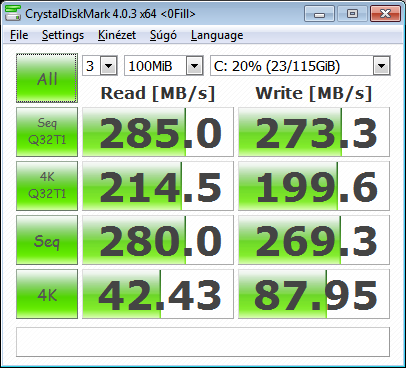This screenshot has height=368, width=406.
Task: Click the 269.3 Seq write result
Action: (x=314, y=240)
